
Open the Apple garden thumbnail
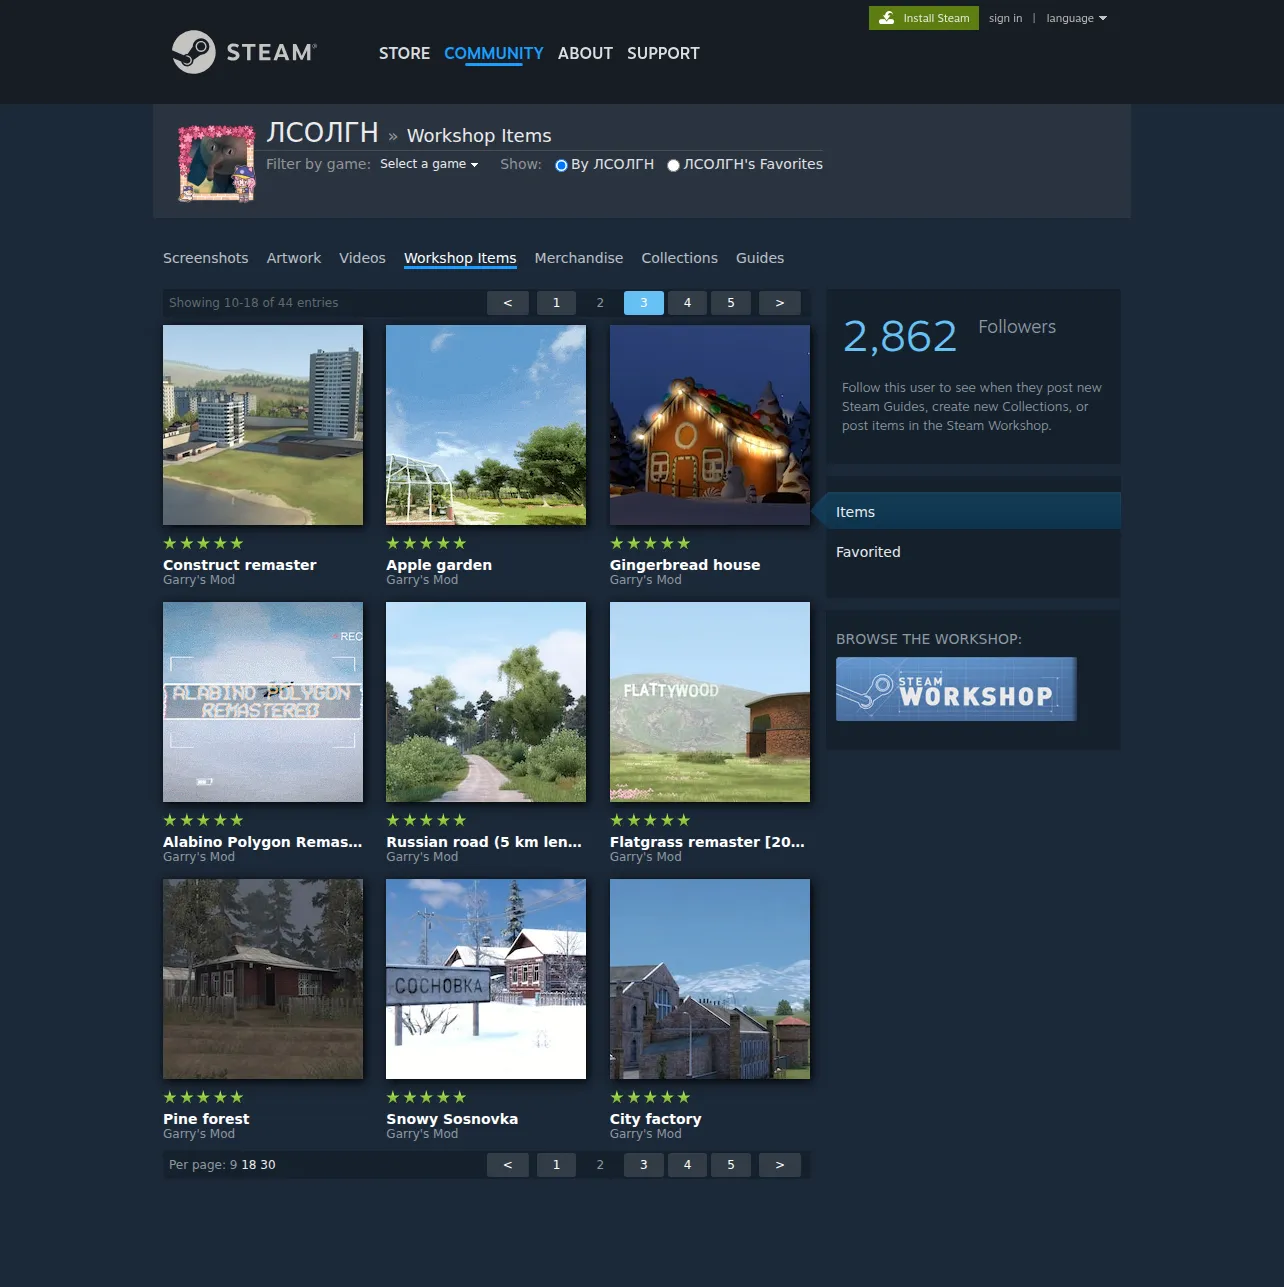(x=486, y=425)
